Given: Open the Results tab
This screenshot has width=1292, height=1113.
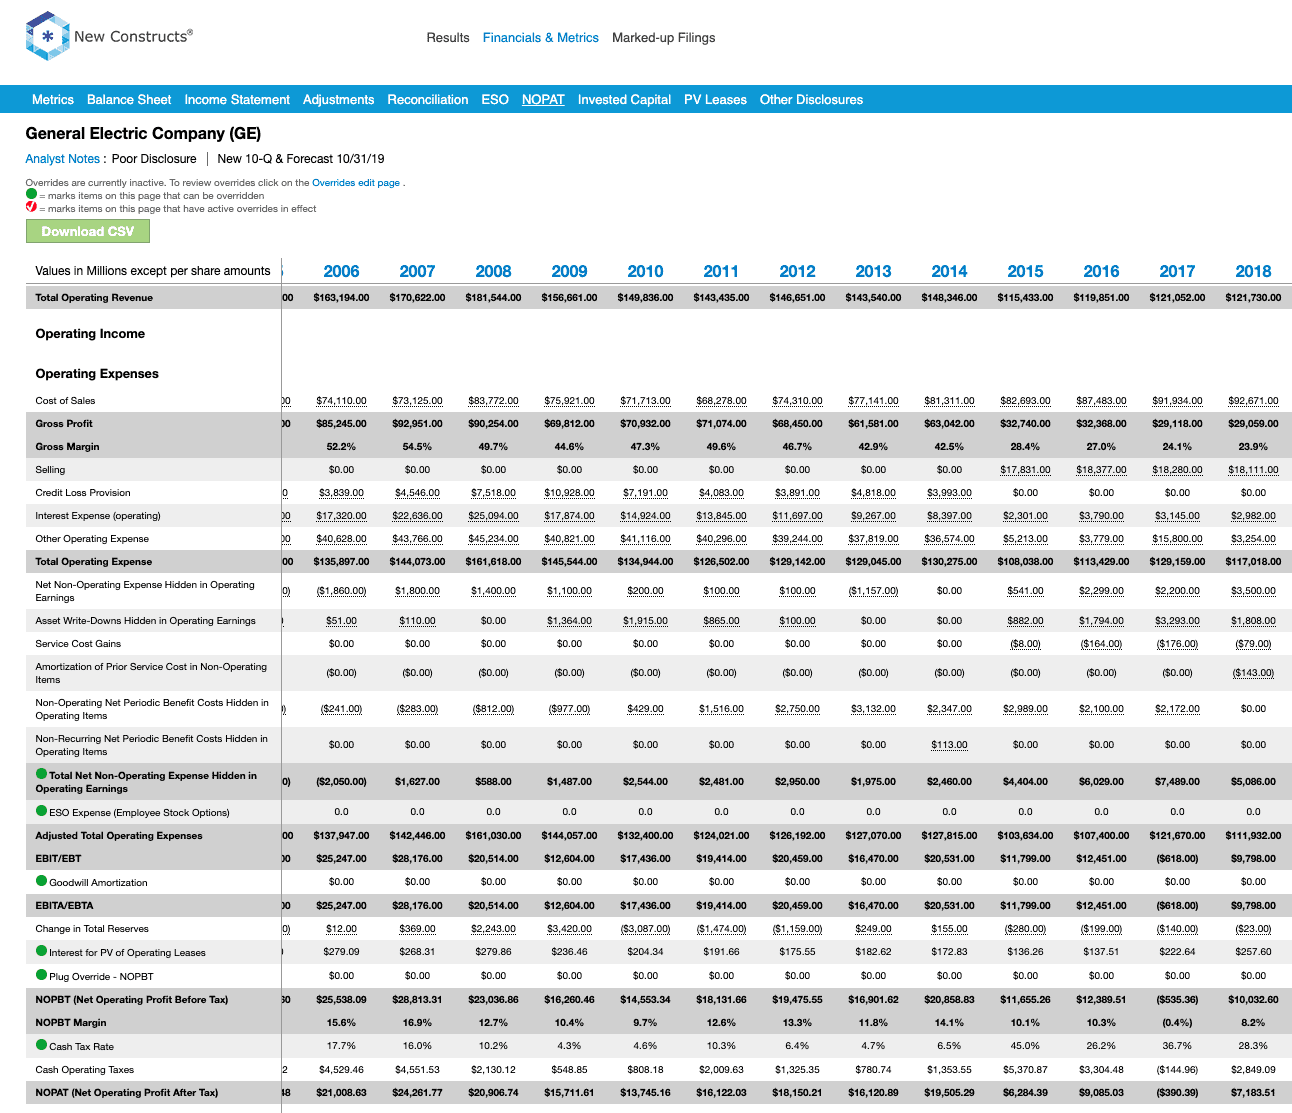Looking at the screenshot, I should pos(448,38).
